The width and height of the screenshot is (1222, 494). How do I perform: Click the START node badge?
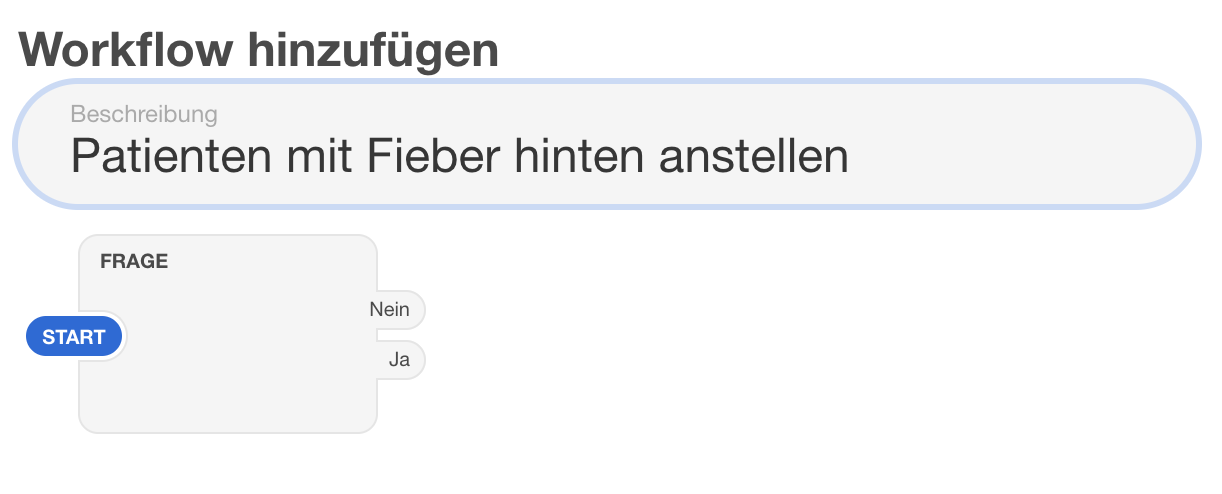[x=74, y=337]
